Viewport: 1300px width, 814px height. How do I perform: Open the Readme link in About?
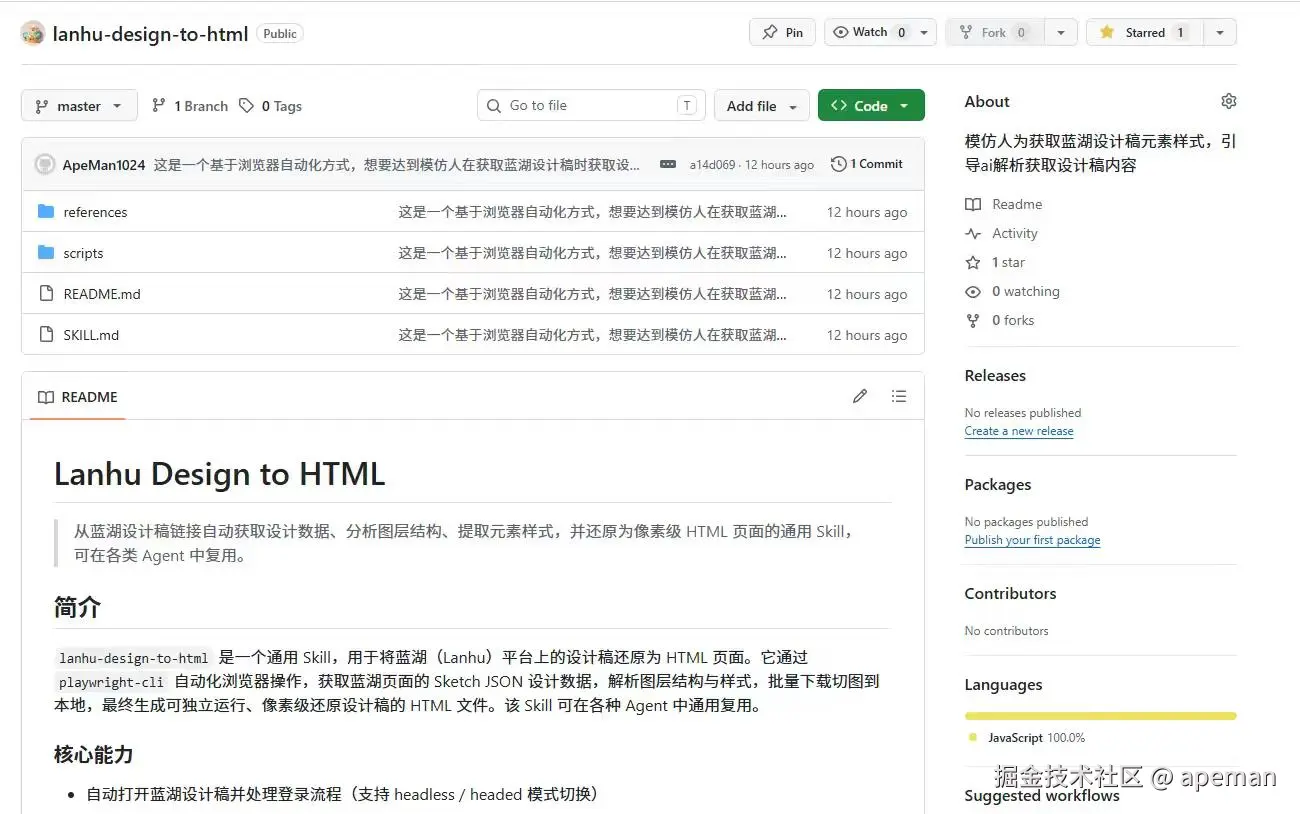[1004, 204]
